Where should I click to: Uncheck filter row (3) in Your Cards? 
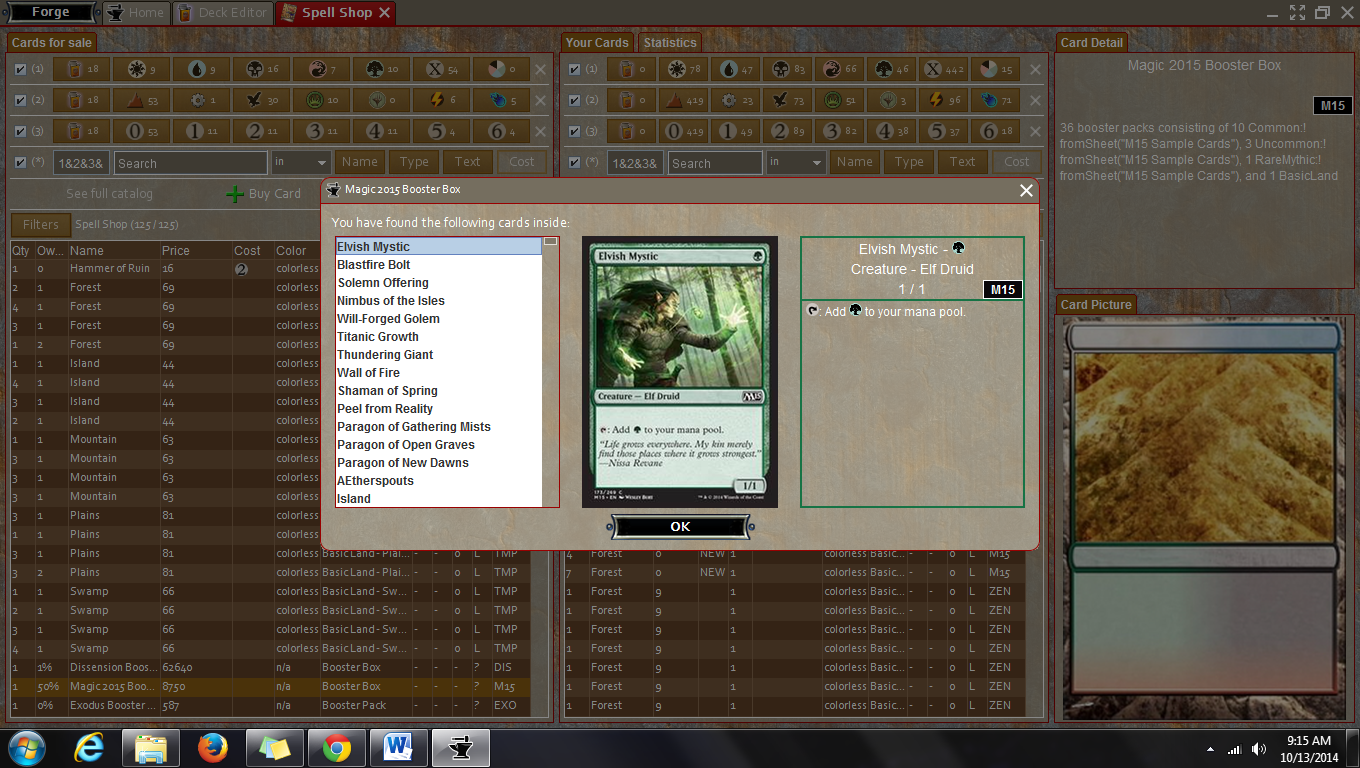(x=574, y=131)
